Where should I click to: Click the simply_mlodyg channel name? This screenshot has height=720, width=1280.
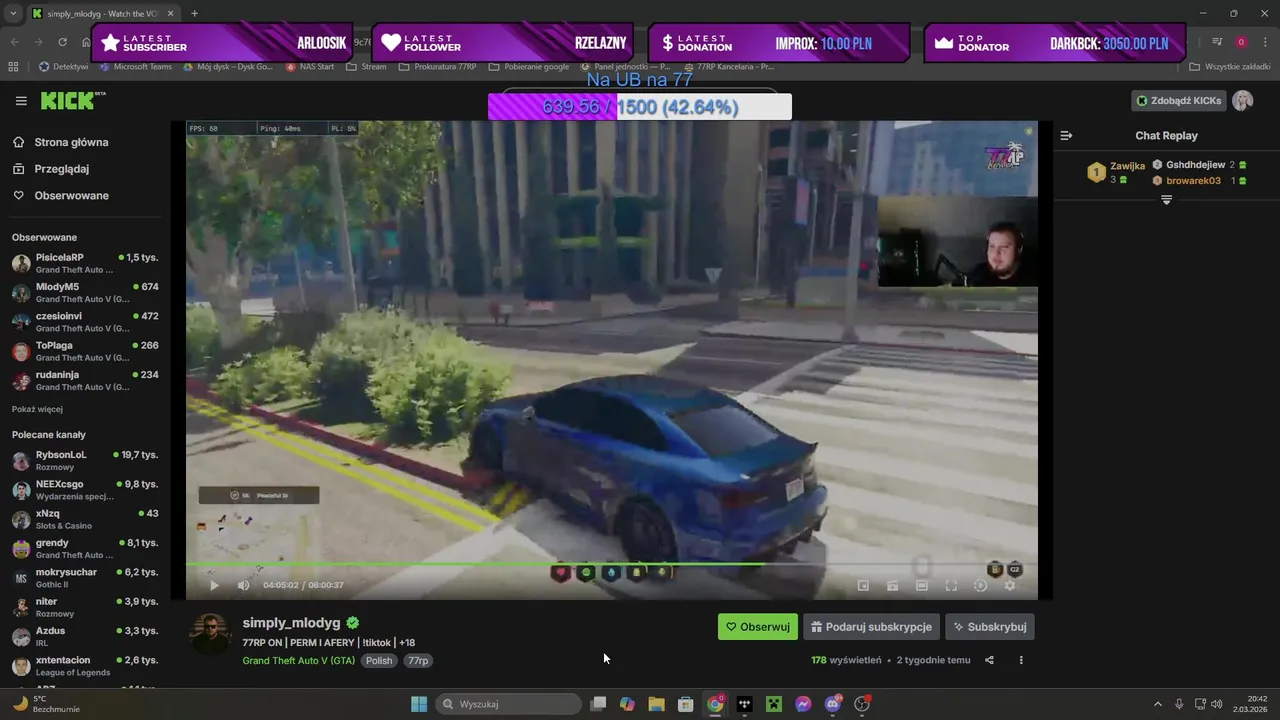click(291, 623)
